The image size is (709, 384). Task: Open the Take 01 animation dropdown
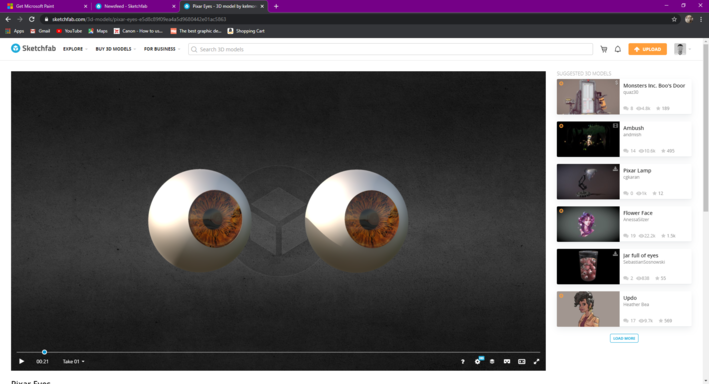(73, 361)
